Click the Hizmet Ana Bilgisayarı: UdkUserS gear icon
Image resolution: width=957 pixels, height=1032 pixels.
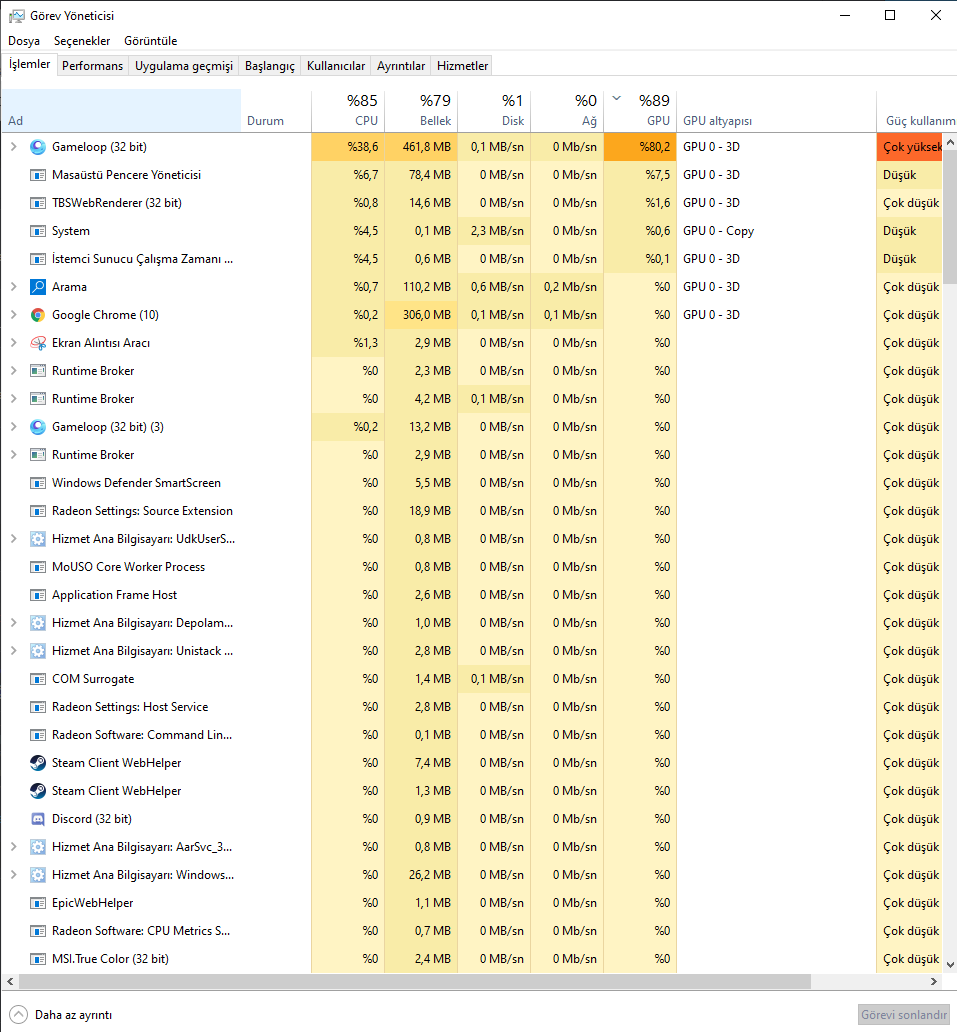(38, 539)
